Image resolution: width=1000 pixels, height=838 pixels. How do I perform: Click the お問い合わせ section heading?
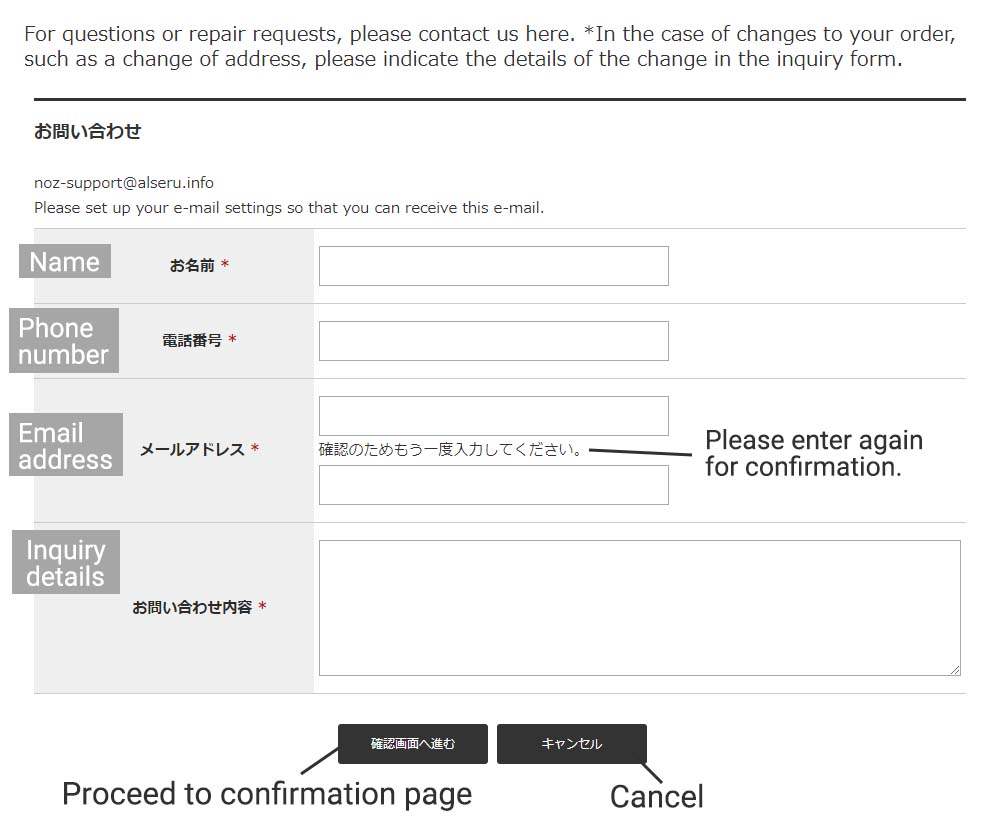click(87, 131)
